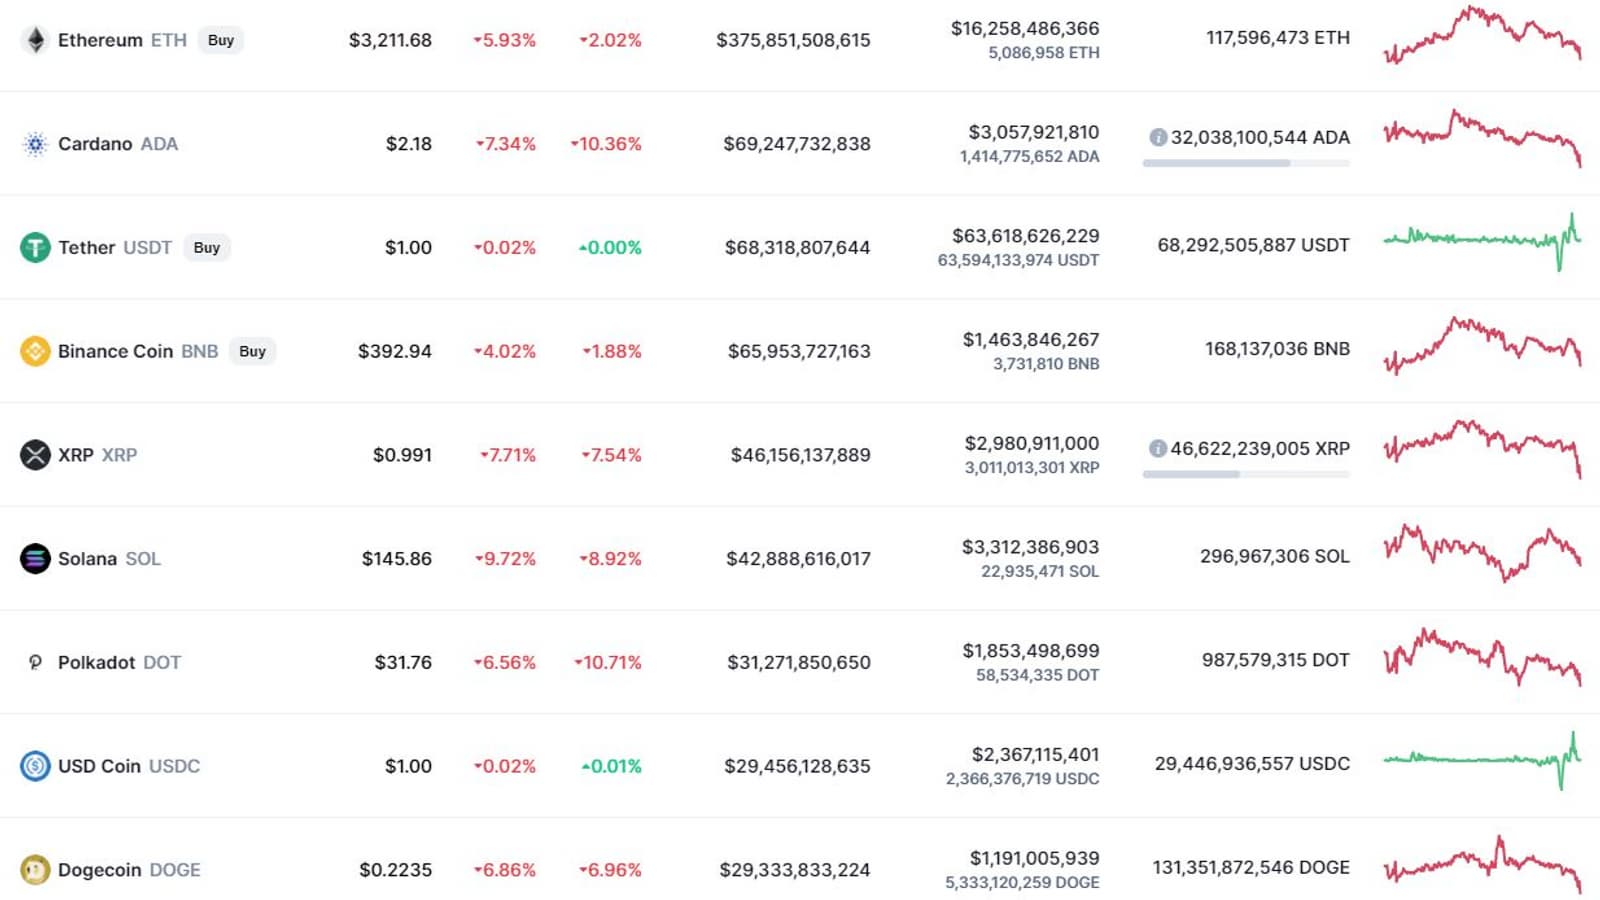Click Dogecoin's market cap value $29,333,833,224

point(794,870)
